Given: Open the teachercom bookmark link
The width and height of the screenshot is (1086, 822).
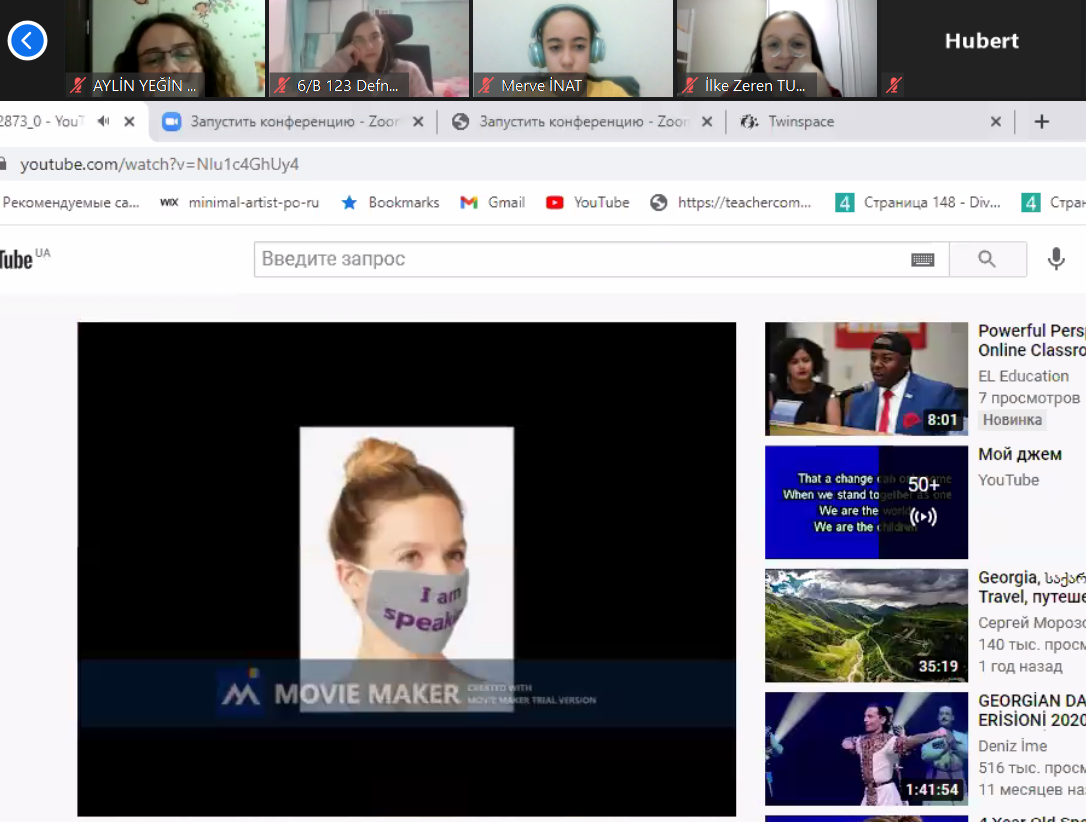Looking at the screenshot, I should [731, 202].
